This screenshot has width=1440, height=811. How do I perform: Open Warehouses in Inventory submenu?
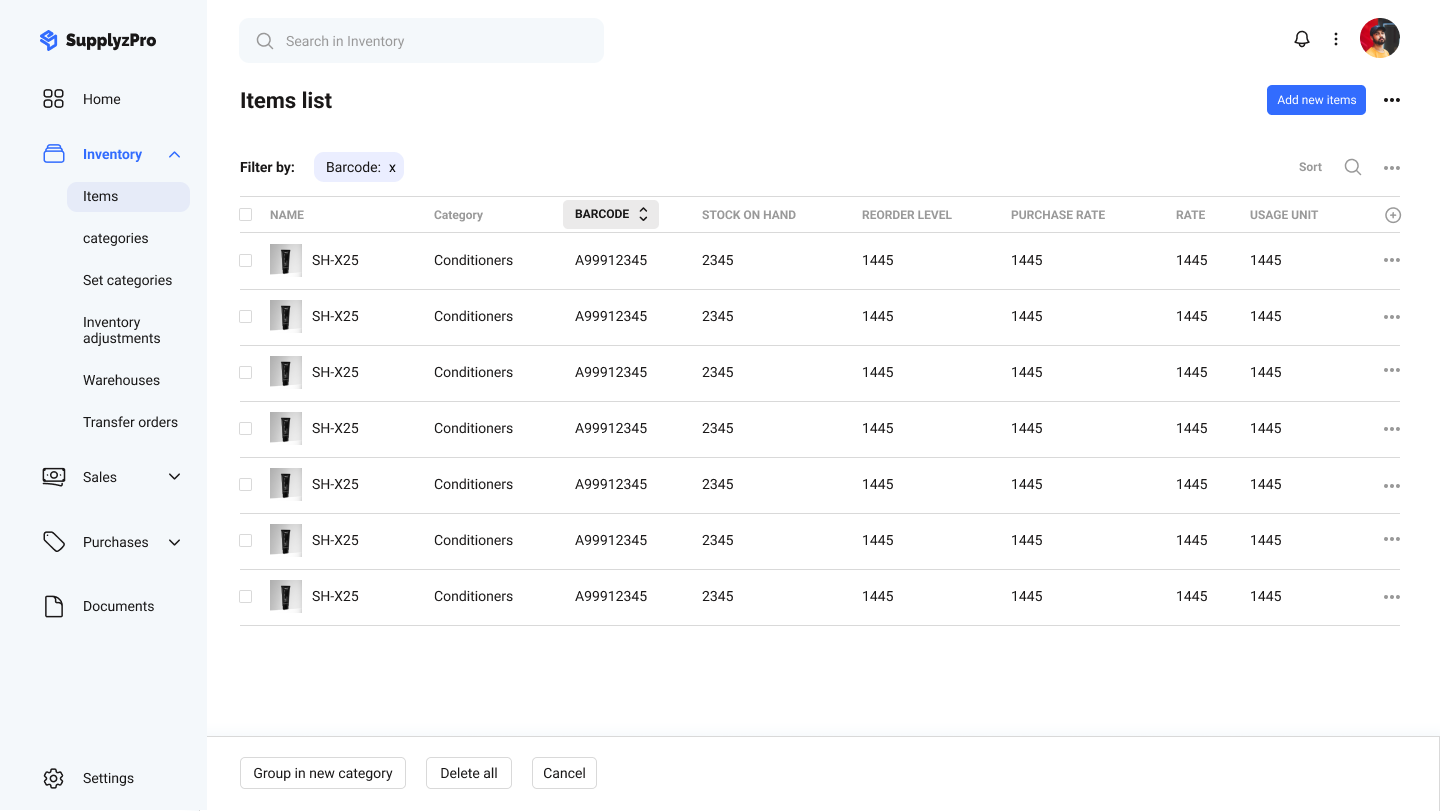point(121,380)
